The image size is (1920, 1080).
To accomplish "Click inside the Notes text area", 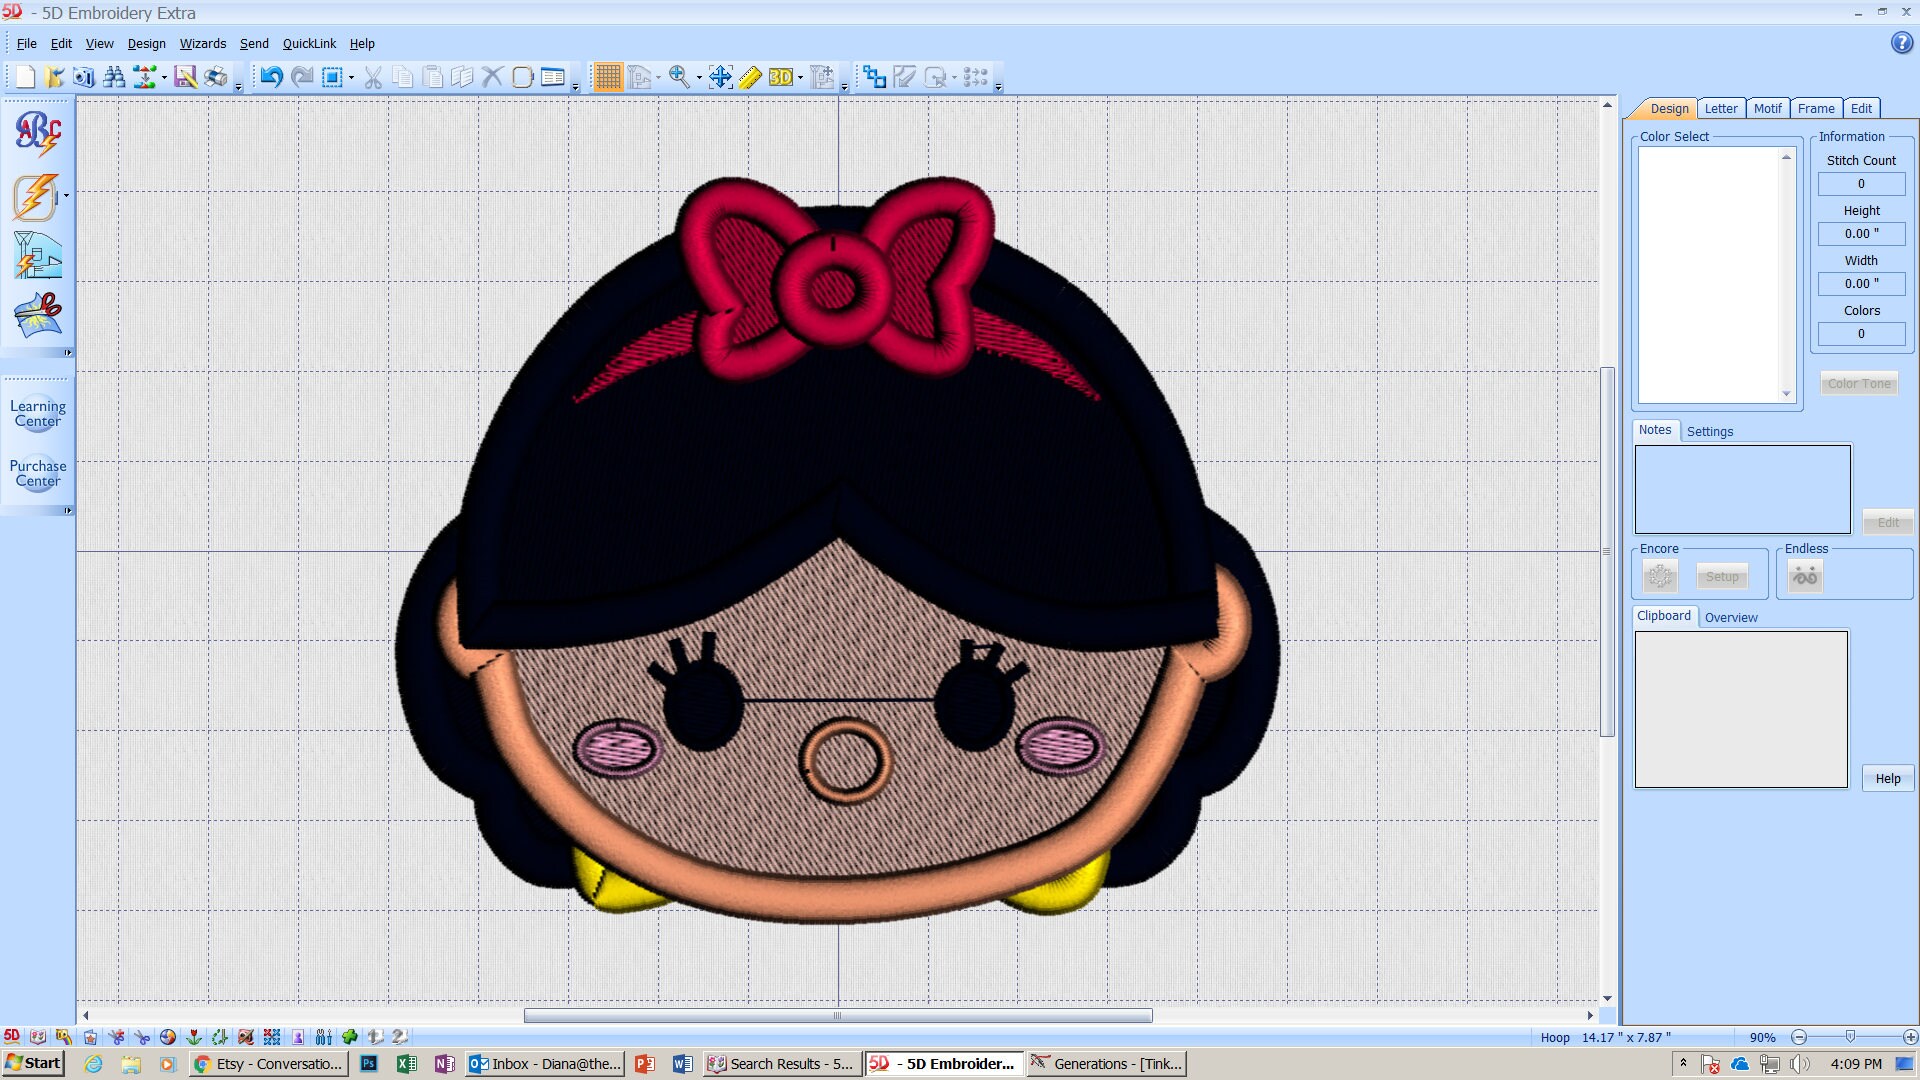I will [x=1742, y=489].
